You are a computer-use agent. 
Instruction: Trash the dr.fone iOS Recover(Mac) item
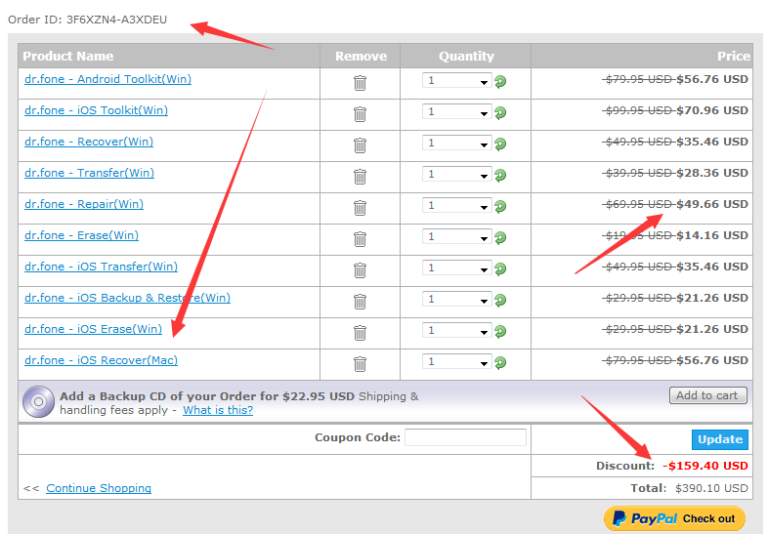[360, 364]
